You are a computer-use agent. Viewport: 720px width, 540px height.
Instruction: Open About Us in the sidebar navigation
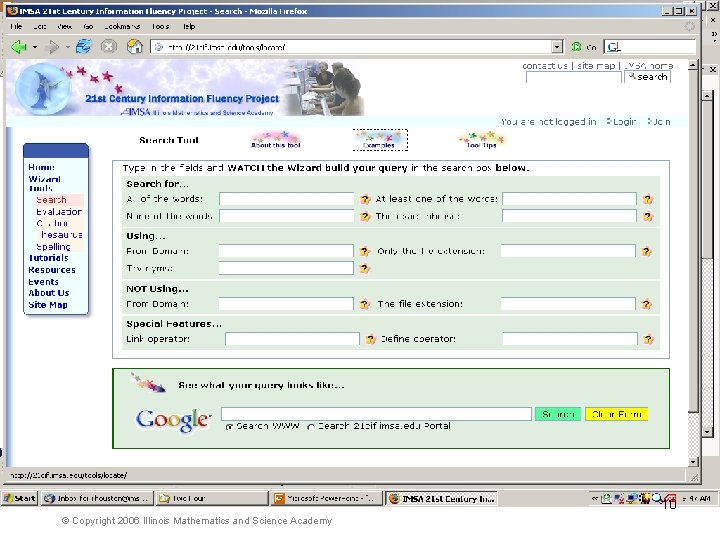(49, 293)
